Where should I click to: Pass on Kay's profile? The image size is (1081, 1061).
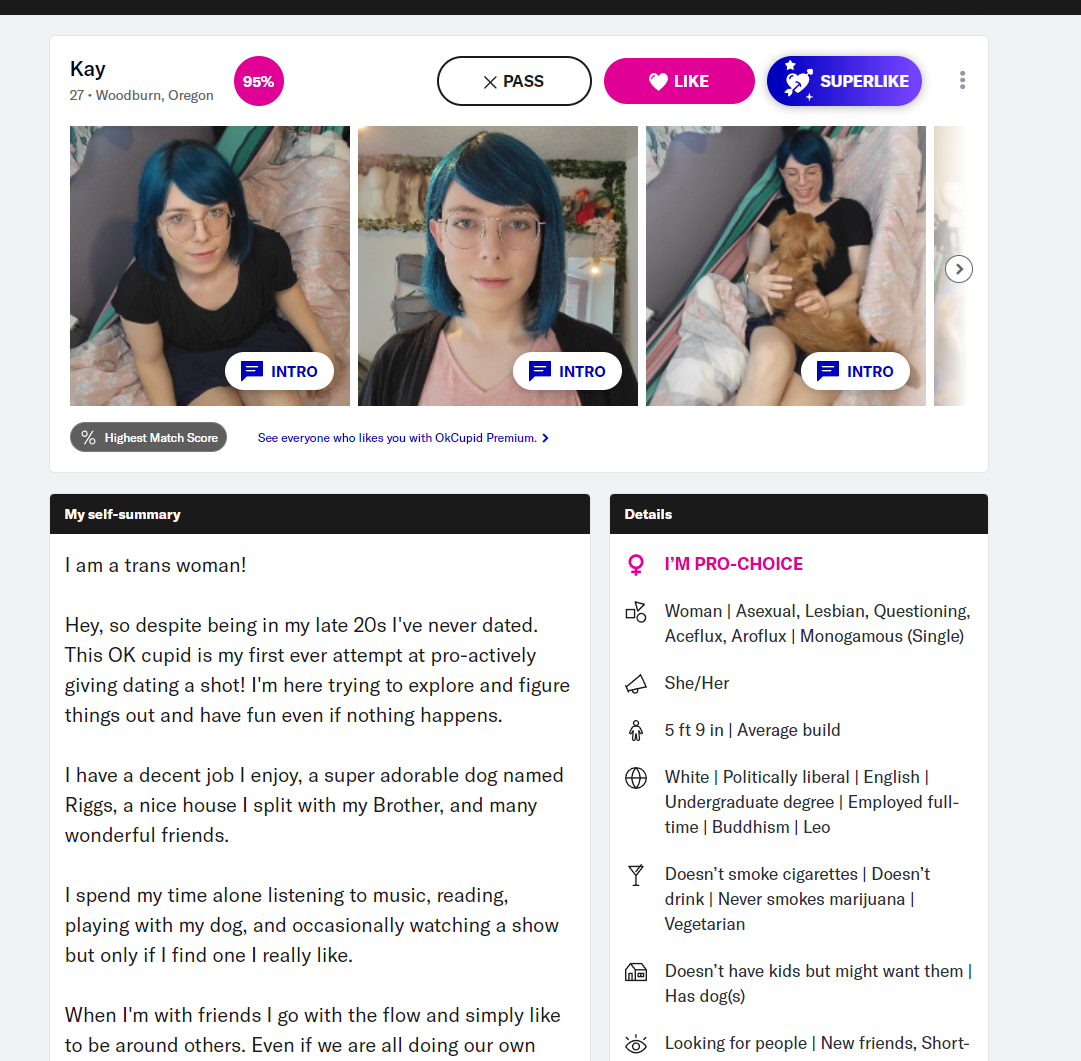pos(514,81)
